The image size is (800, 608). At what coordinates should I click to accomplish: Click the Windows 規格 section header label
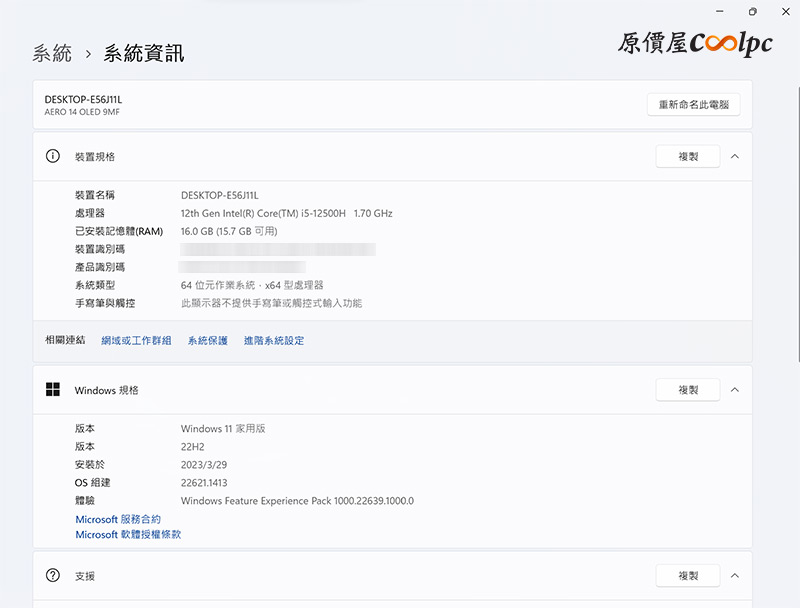(x=107, y=390)
